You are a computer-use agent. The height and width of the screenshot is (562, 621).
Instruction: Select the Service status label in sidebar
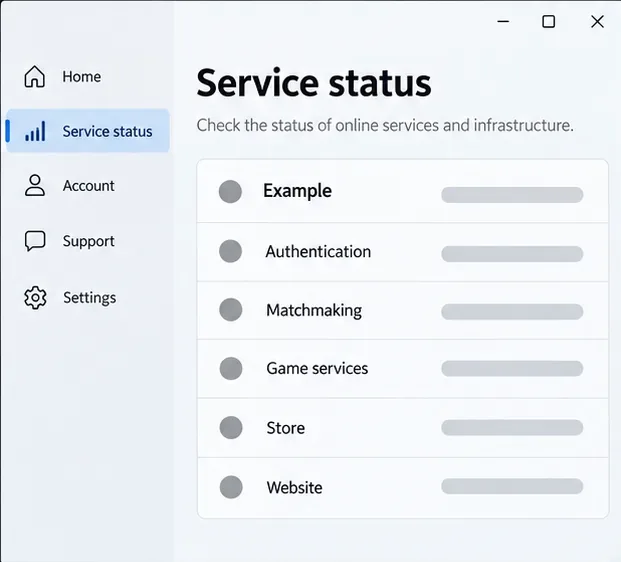click(x=107, y=131)
